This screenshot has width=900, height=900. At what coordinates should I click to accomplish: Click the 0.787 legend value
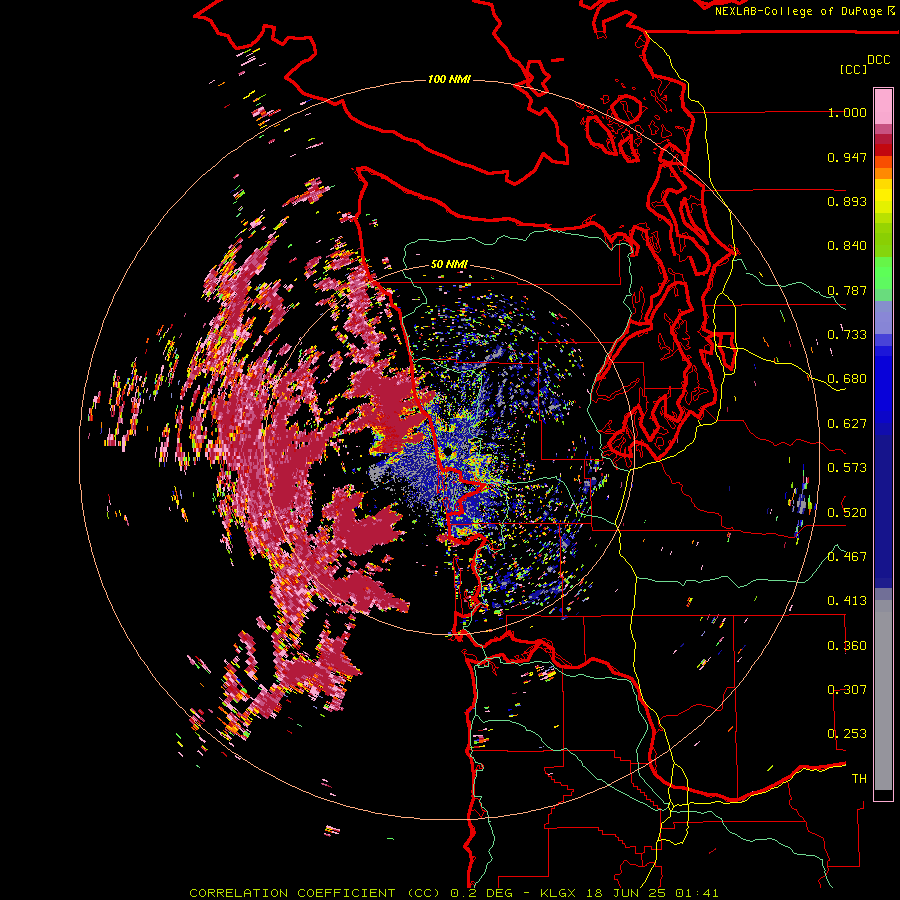(847, 290)
